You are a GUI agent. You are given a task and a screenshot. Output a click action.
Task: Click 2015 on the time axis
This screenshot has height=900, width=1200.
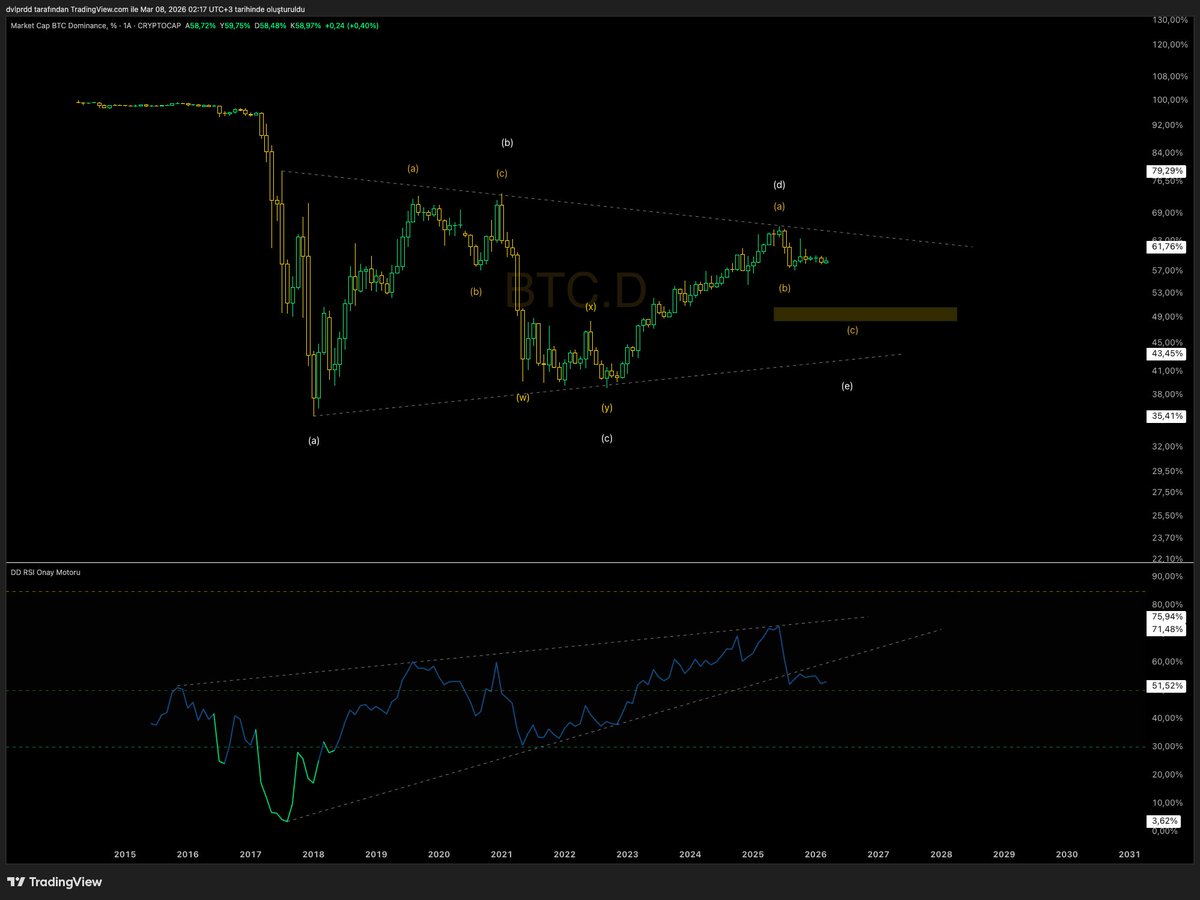tap(124, 855)
